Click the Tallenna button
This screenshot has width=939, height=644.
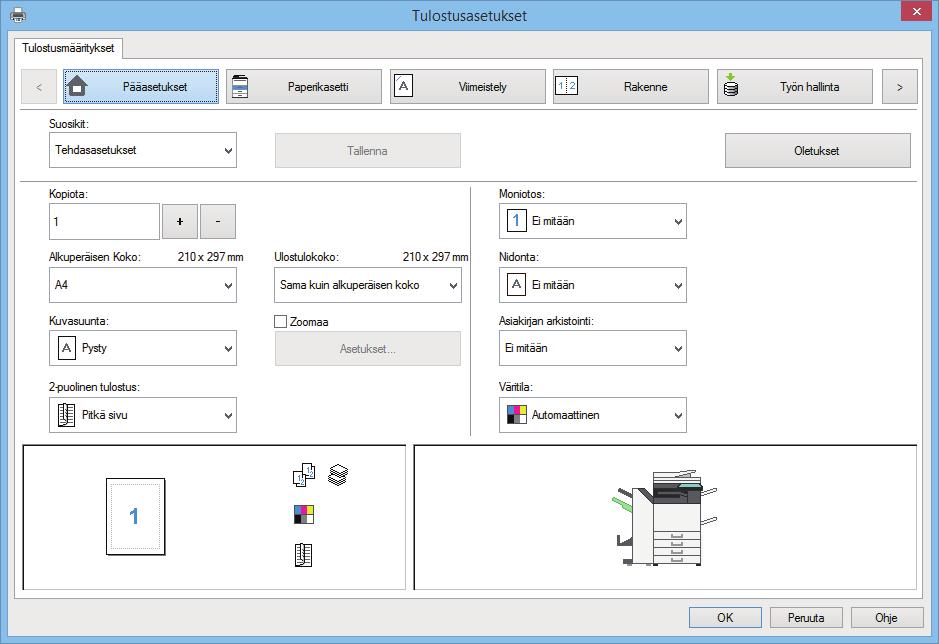click(368, 150)
